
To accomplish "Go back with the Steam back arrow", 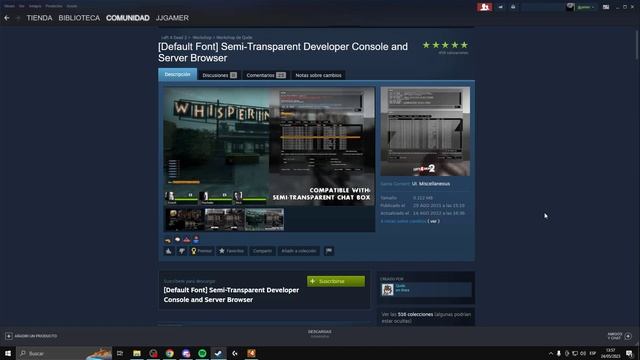I will [x=7, y=18].
